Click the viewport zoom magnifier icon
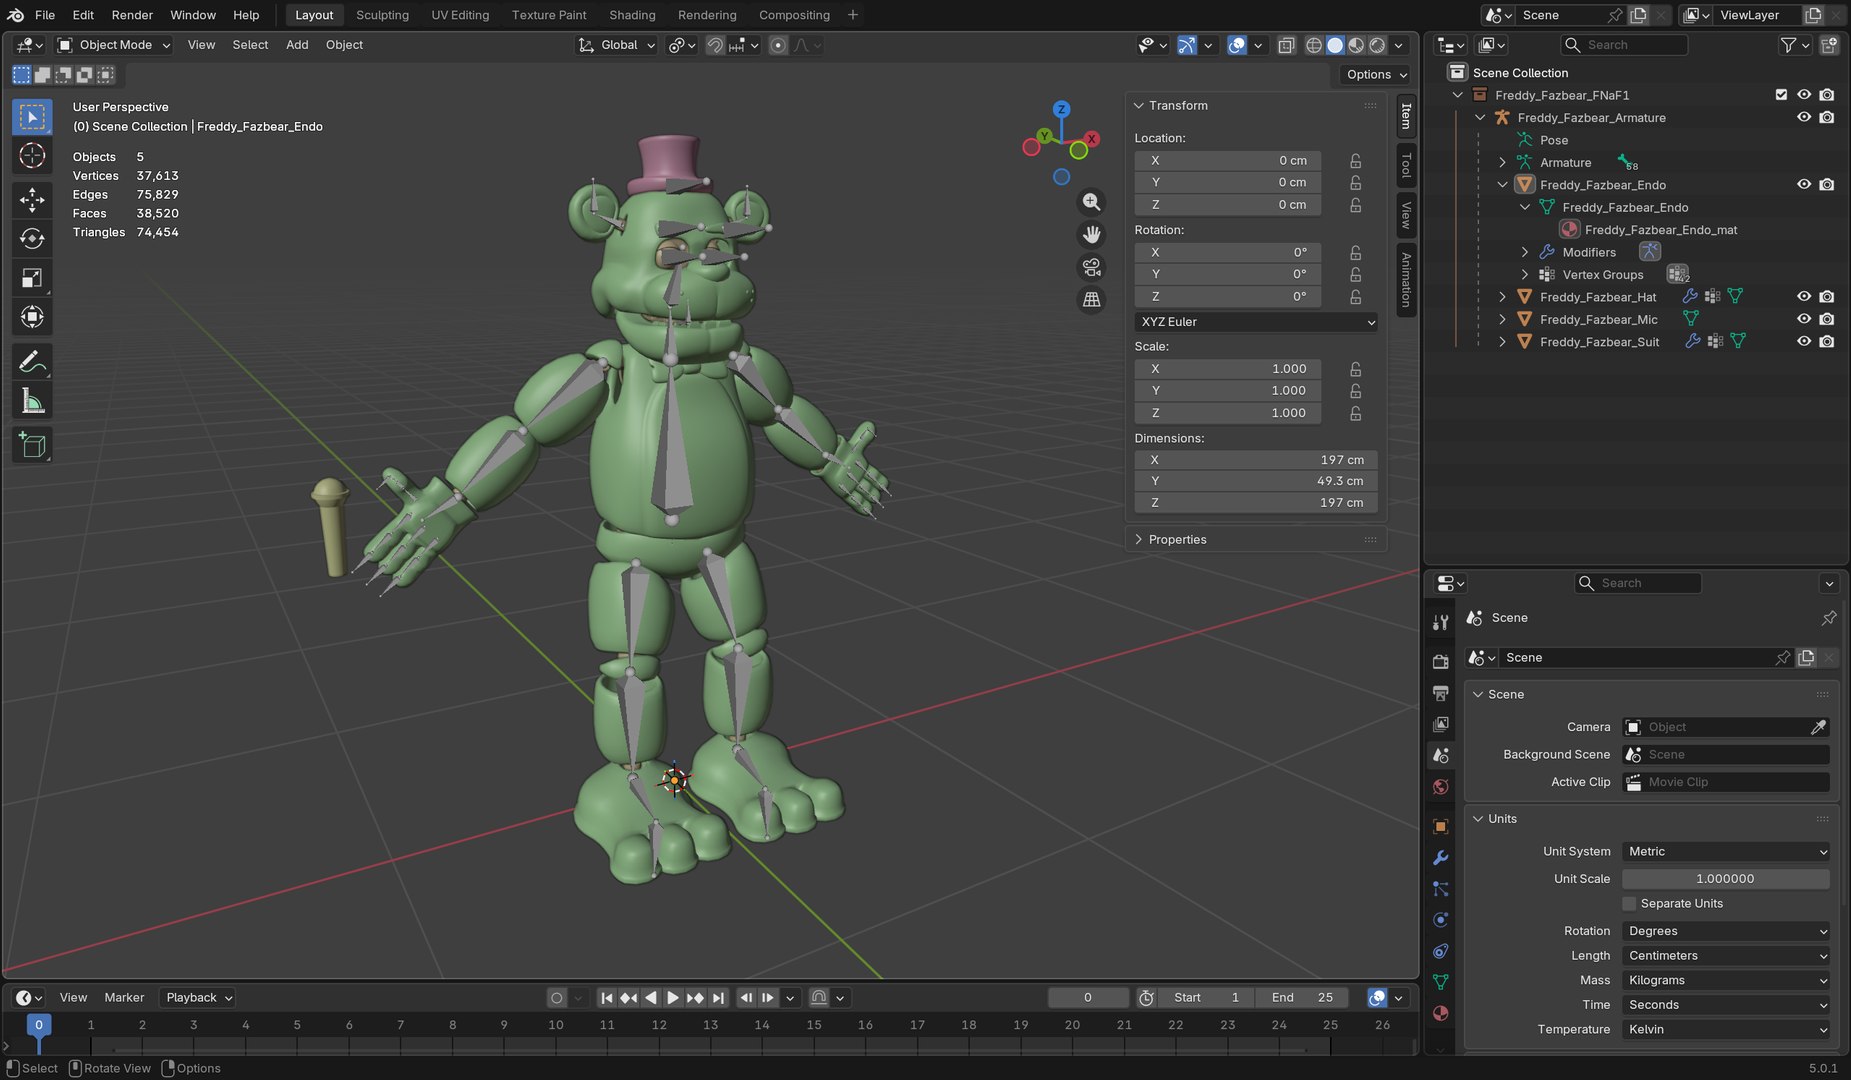This screenshot has width=1851, height=1080. (x=1091, y=202)
